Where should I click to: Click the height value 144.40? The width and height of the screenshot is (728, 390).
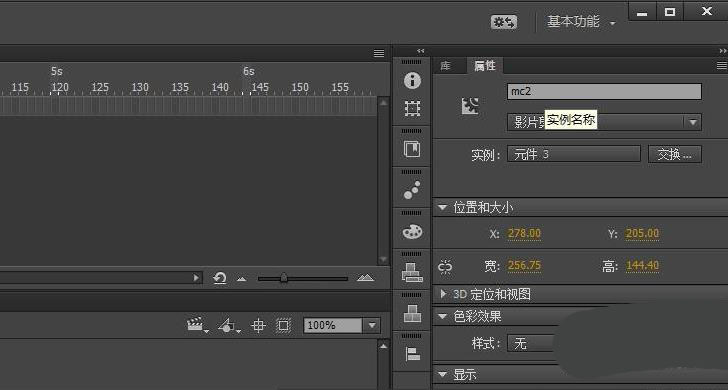(x=642, y=265)
